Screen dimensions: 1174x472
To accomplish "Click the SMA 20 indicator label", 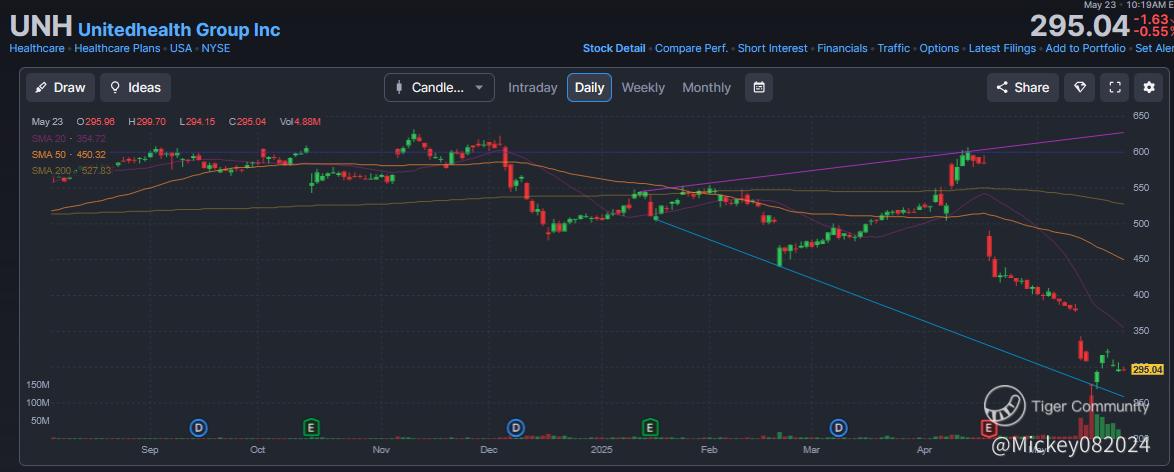I will [x=68, y=139].
